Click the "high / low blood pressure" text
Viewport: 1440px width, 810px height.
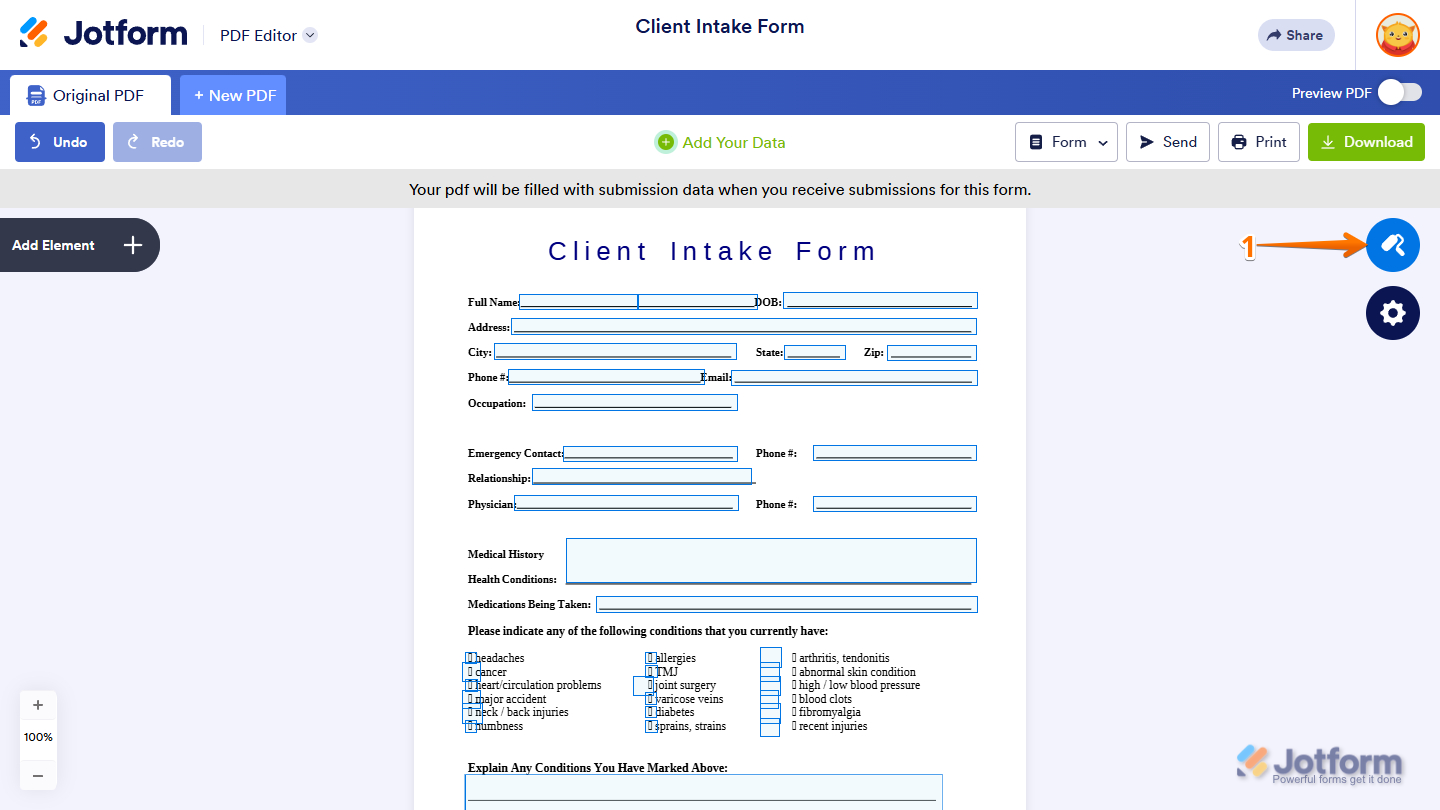(859, 685)
